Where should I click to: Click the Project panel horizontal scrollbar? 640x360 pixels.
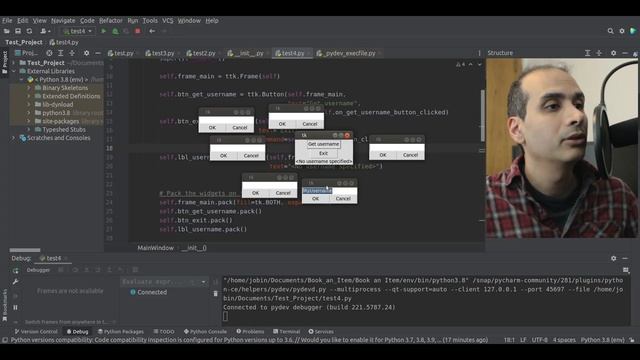coord(25,250)
